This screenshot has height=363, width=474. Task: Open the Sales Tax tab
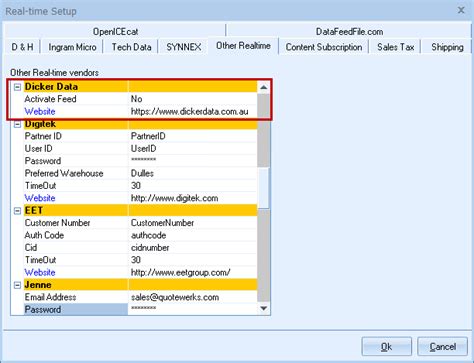tap(395, 47)
